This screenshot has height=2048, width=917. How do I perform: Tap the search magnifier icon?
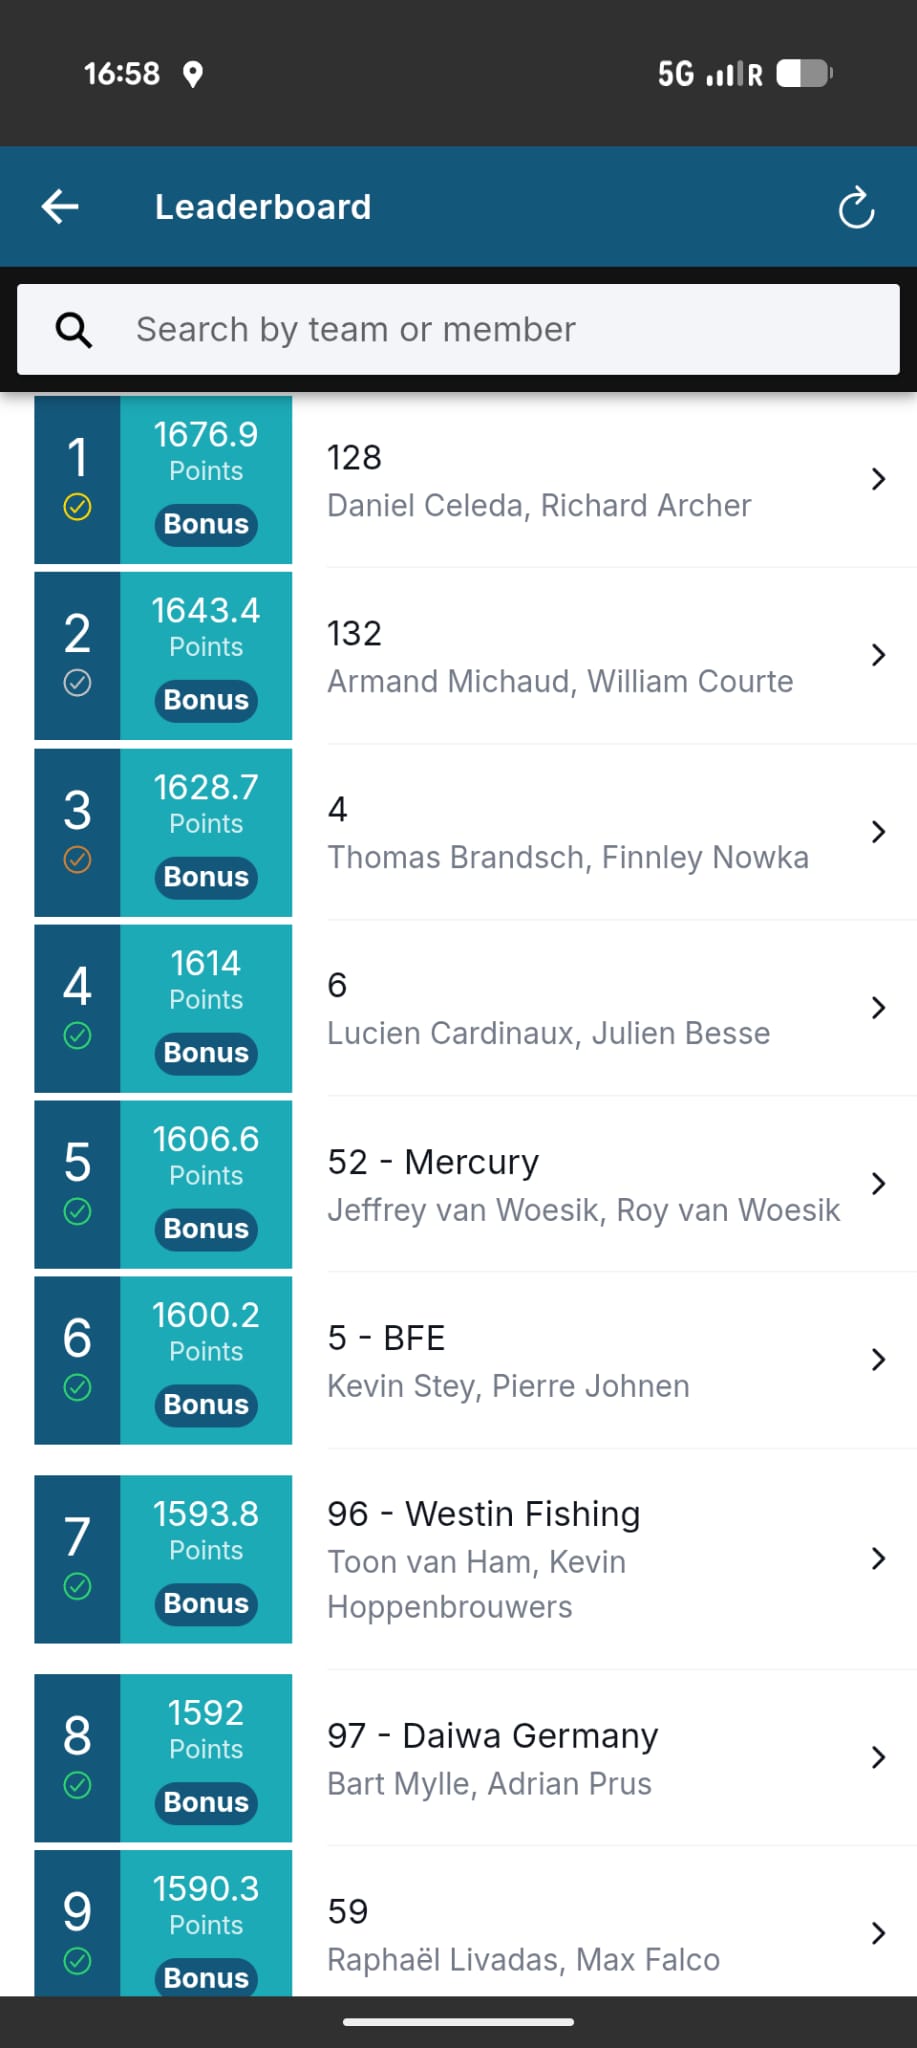pyautogui.click(x=74, y=330)
